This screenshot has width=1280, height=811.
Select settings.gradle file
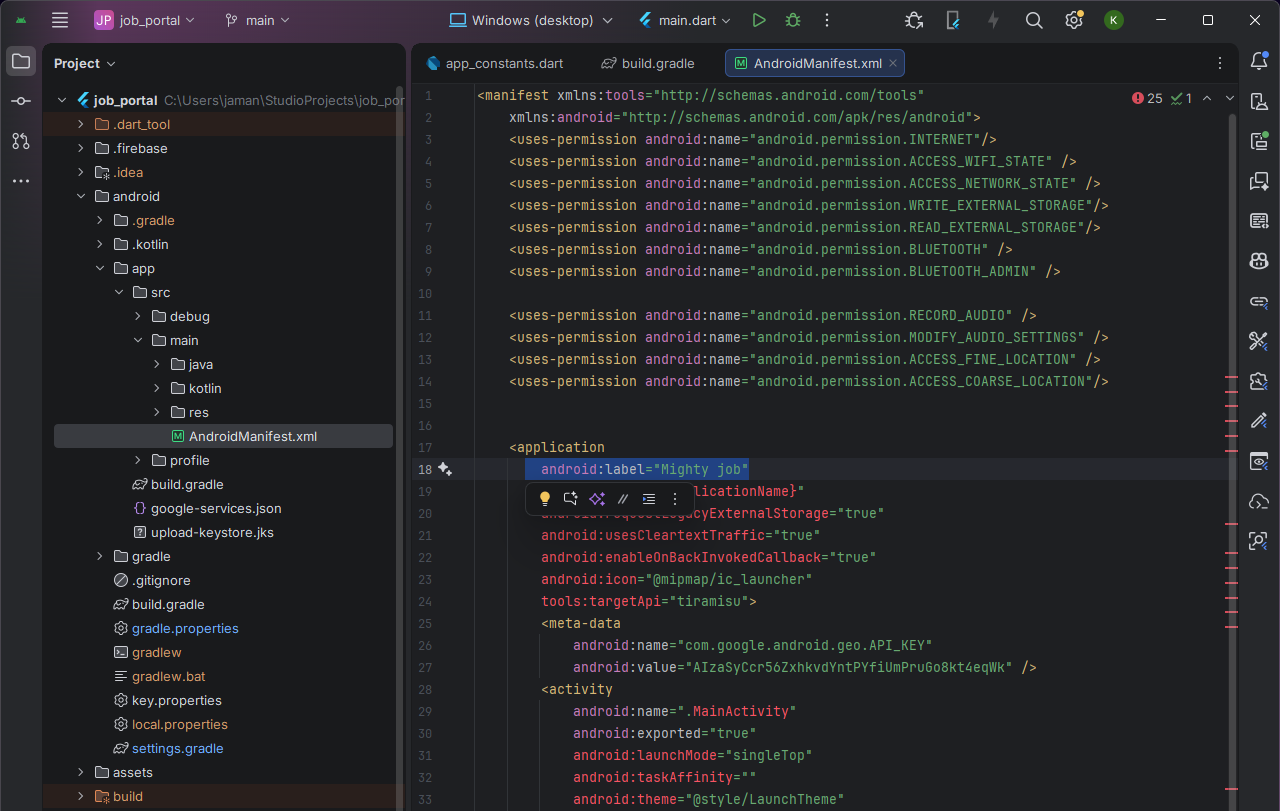[168, 748]
